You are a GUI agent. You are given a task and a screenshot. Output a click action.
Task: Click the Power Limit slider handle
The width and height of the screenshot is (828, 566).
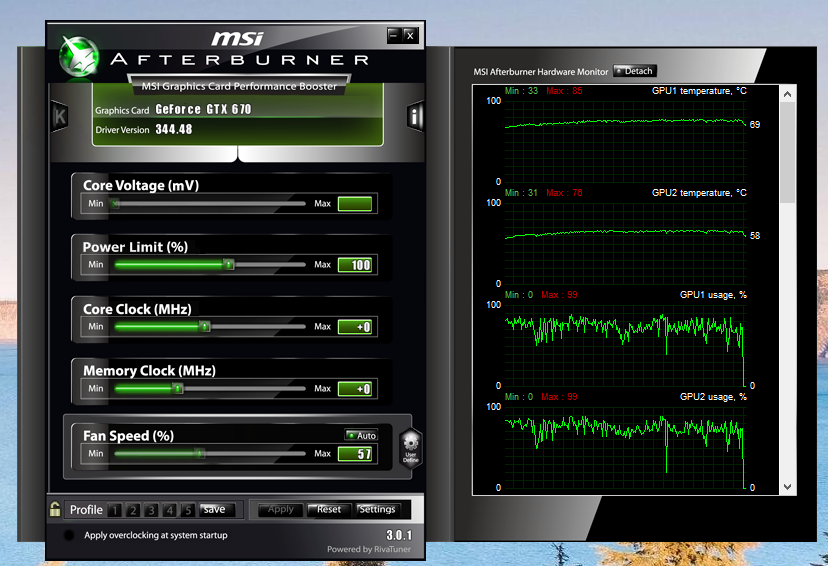(x=229, y=264)
